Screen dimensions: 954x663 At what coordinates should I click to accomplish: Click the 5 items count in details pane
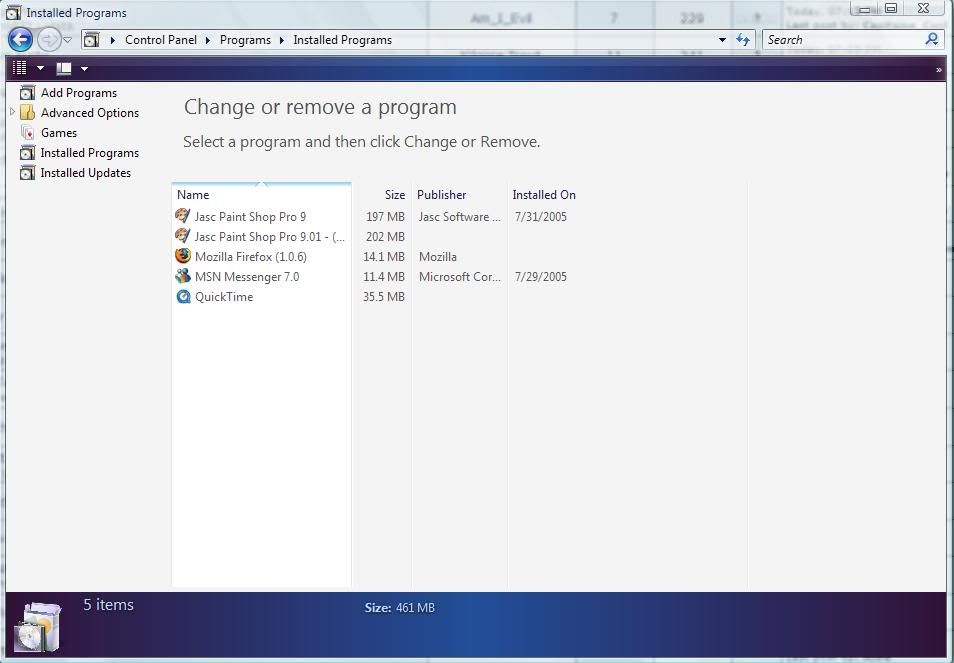[108, 605]
